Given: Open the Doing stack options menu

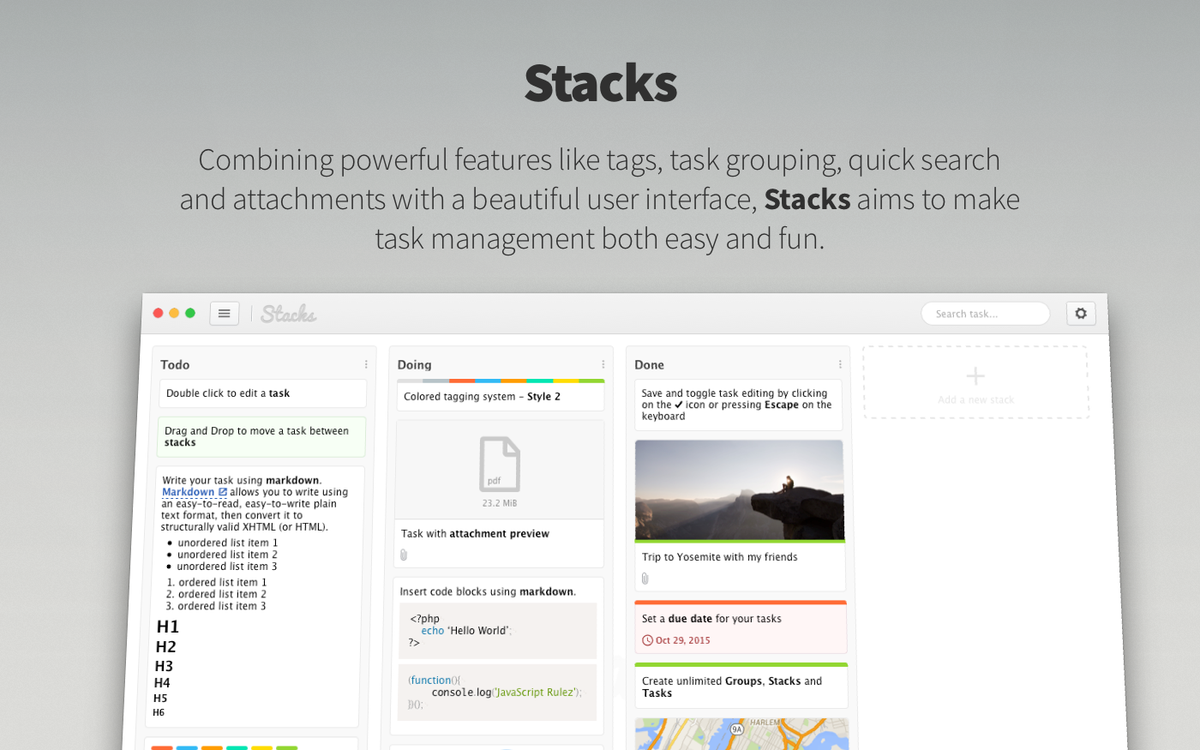Looking at the screenshot, I should pos(603,364).
